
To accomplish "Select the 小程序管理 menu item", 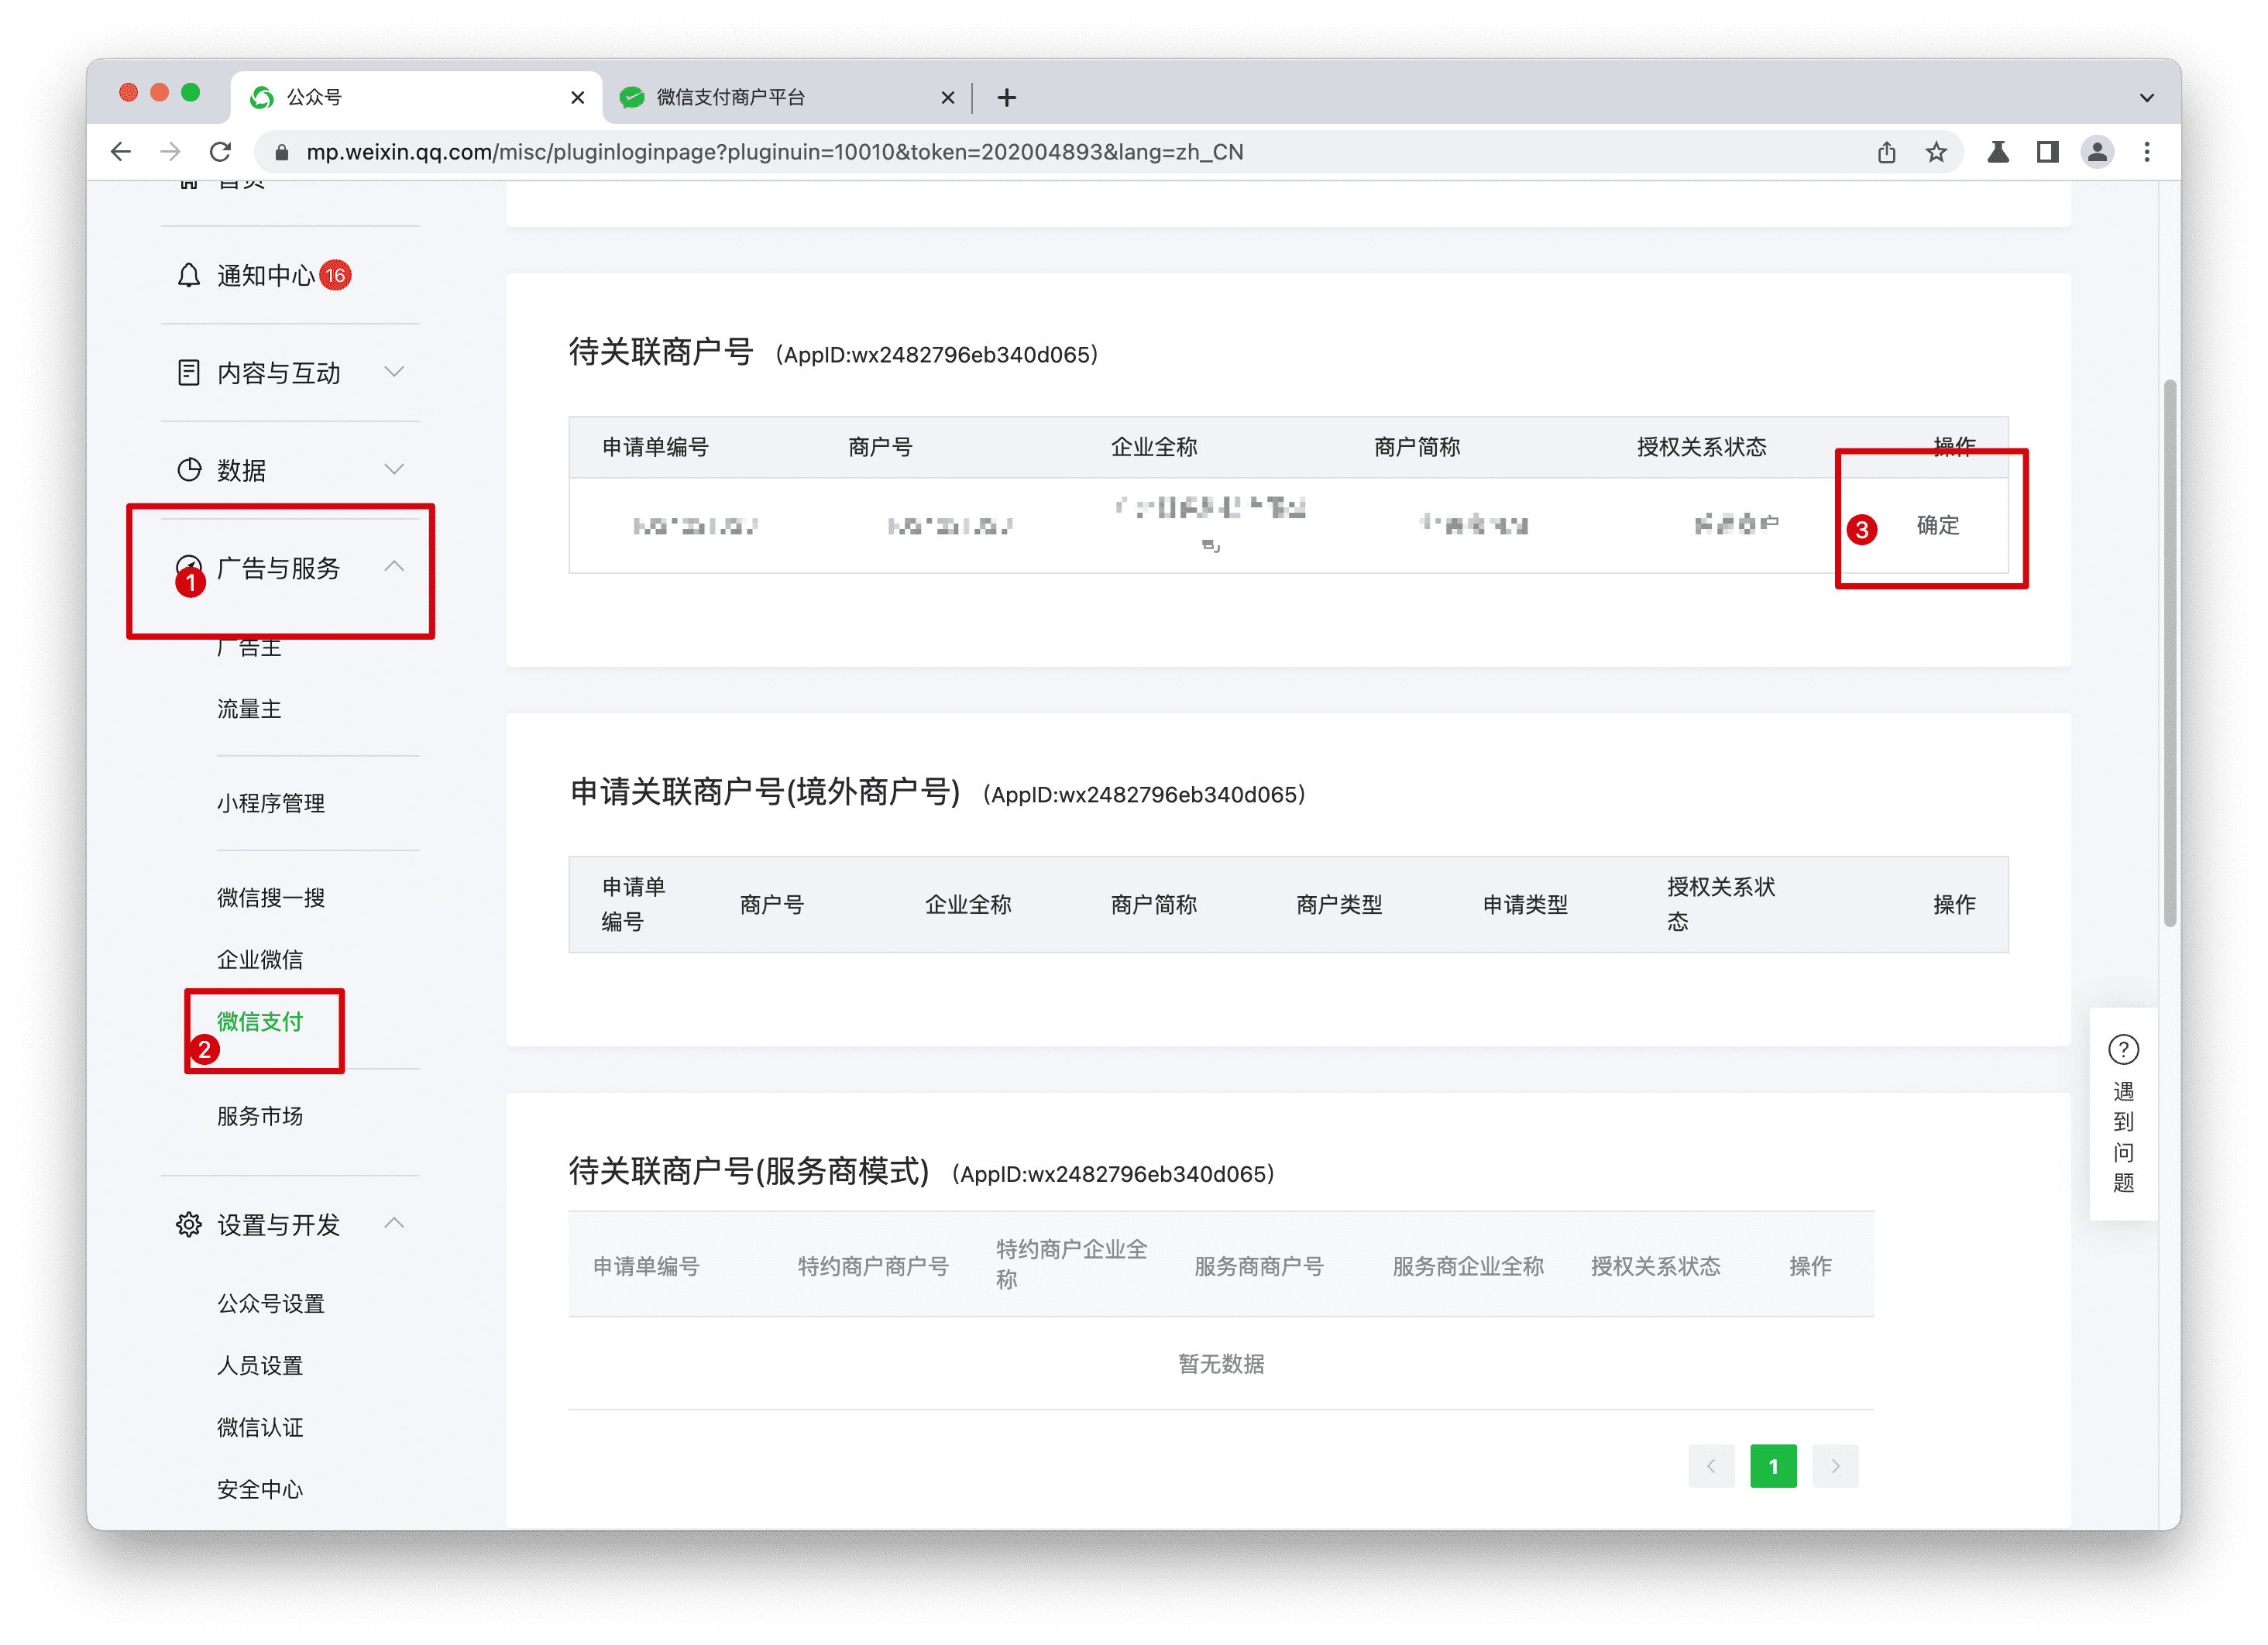I will tap(270, 803).
